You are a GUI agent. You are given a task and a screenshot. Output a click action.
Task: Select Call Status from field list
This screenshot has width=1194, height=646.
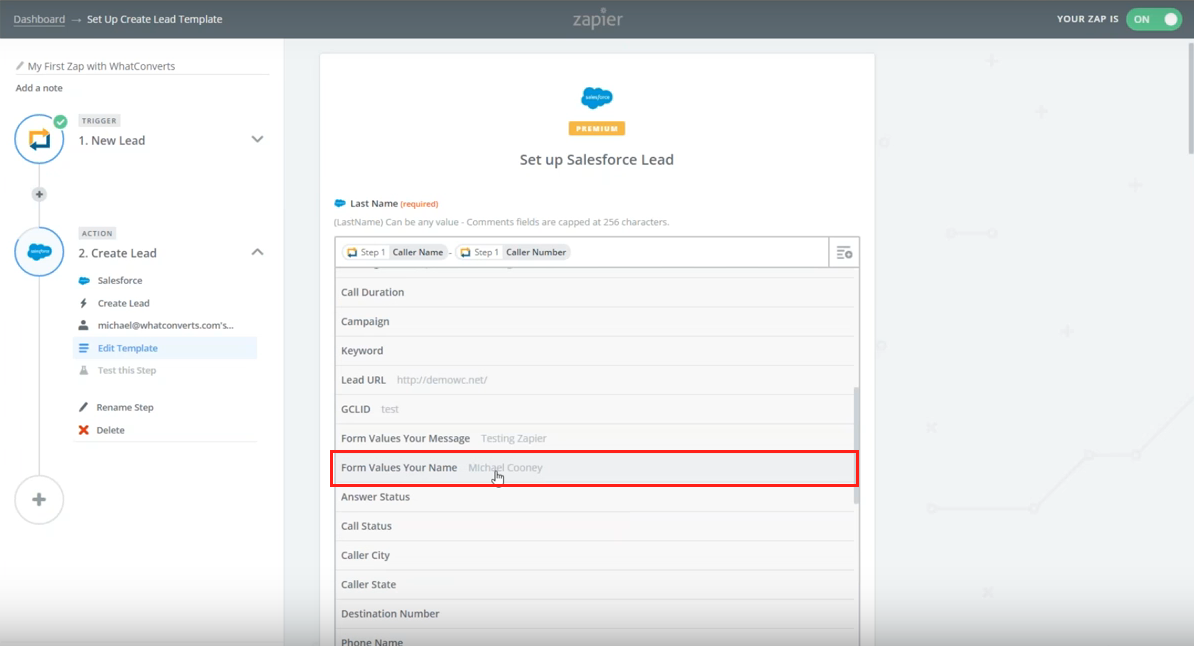(595, 526)
